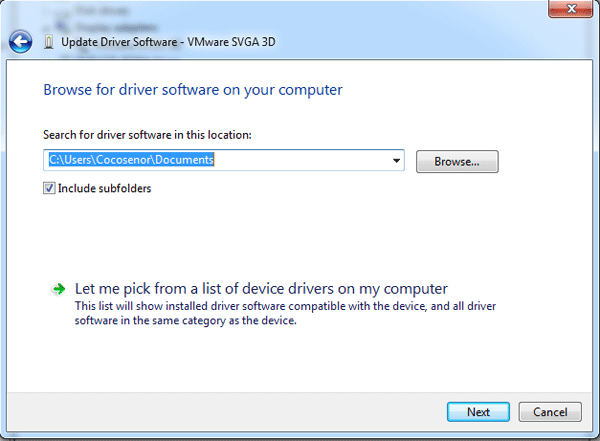The height and width of the screenshot is (441, 600).
Task: Click the Cancel button
Action: tap(550, 412)
